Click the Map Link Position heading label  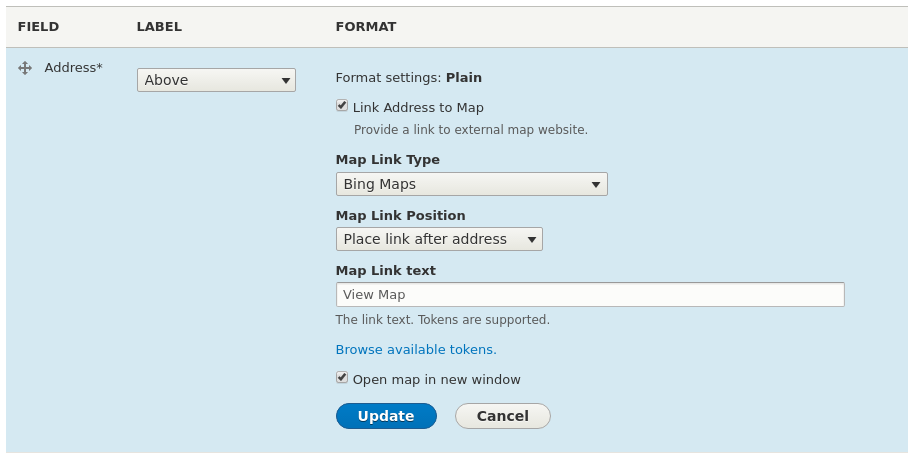point(400,215)
